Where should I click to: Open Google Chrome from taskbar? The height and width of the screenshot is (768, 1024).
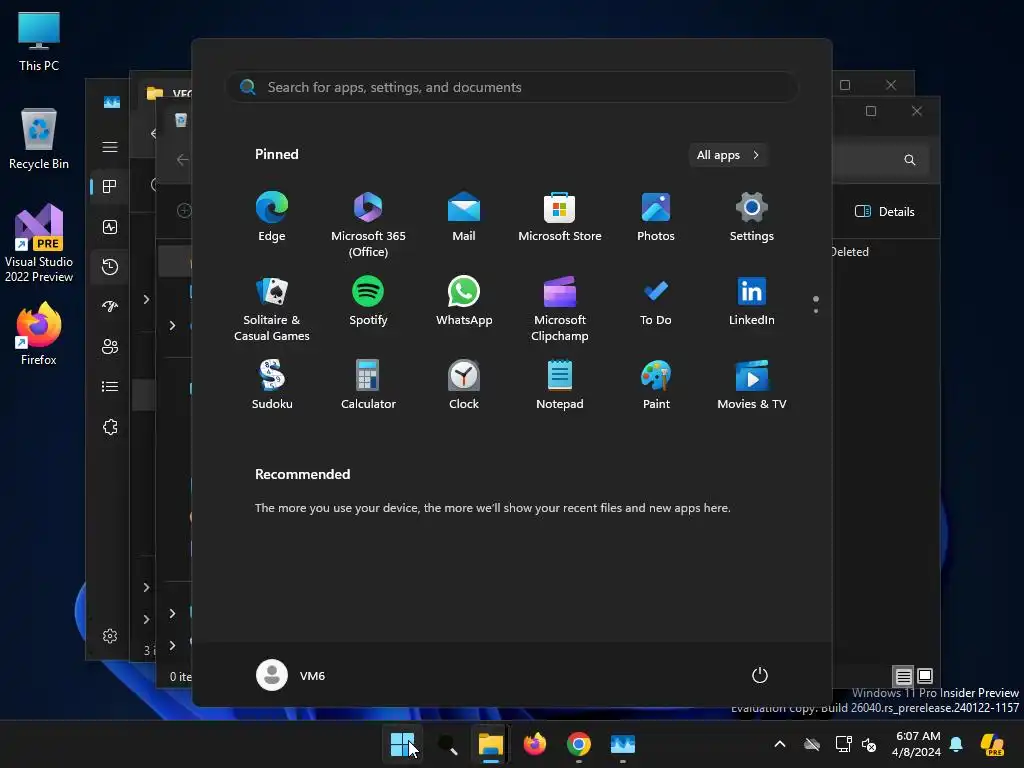[x=579, y=744]
